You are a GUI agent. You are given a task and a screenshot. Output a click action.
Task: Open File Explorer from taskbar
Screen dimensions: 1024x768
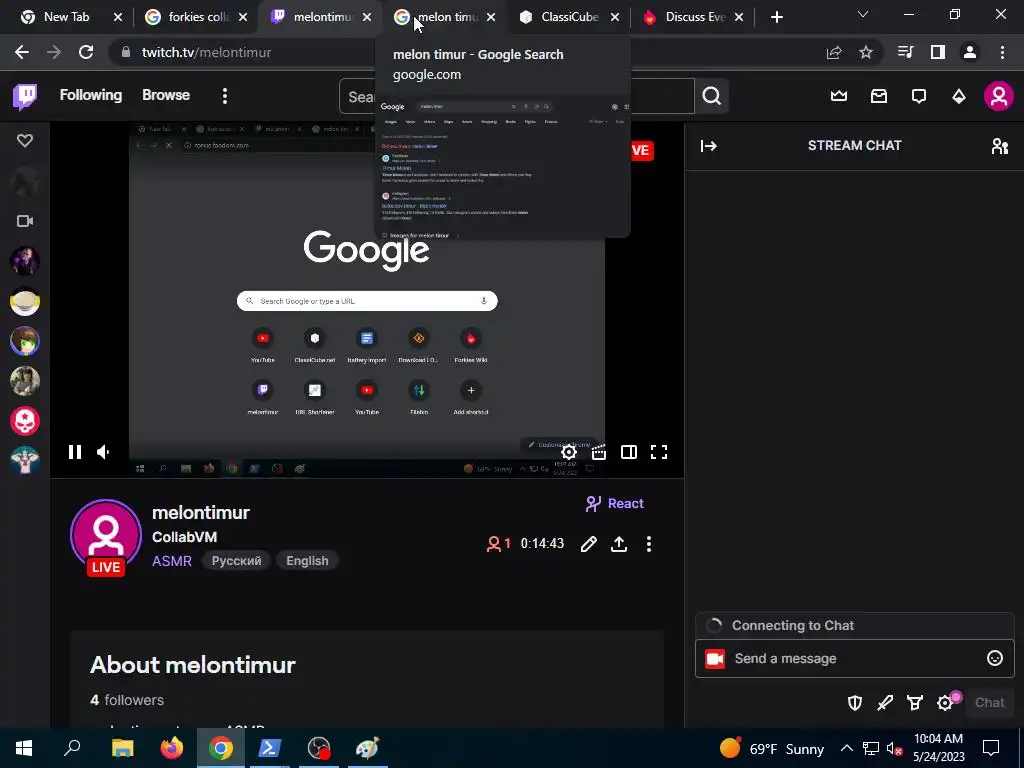(122, 748)
